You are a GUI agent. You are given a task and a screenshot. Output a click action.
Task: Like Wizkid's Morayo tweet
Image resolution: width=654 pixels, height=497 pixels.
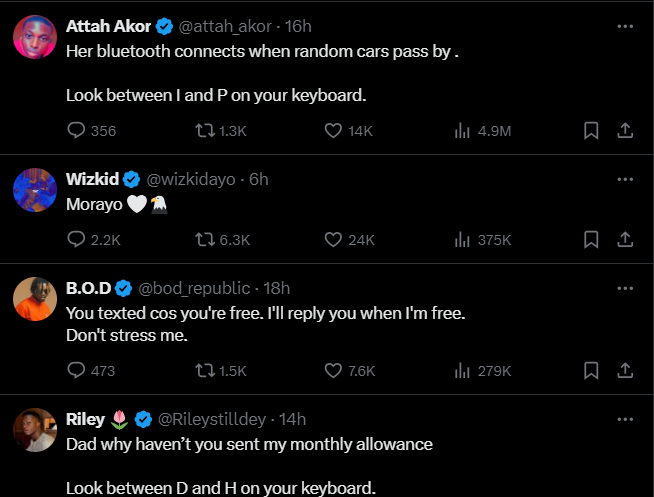click(x=335, y=239)
